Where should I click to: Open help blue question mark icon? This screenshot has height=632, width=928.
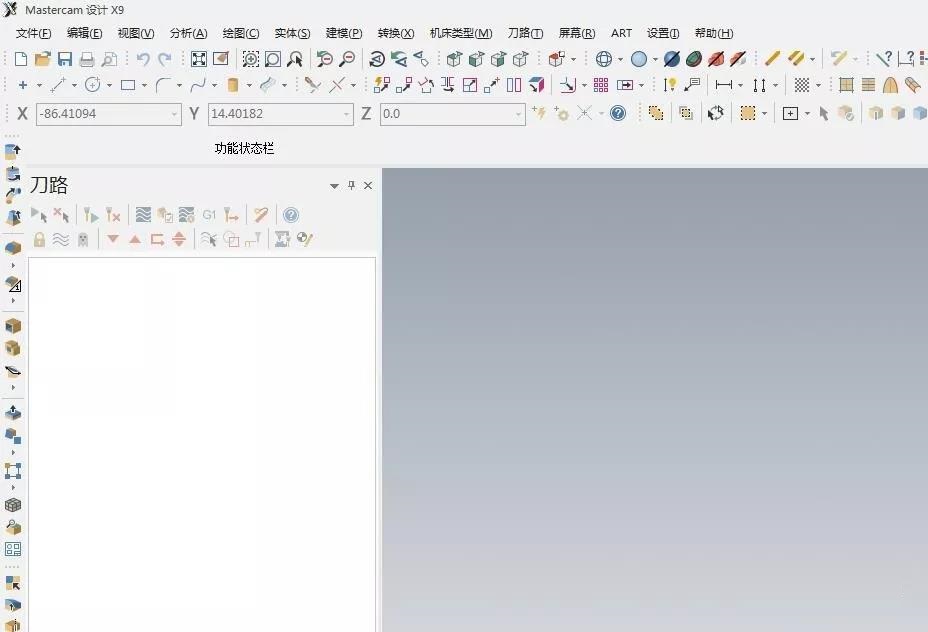click(617, 113)
